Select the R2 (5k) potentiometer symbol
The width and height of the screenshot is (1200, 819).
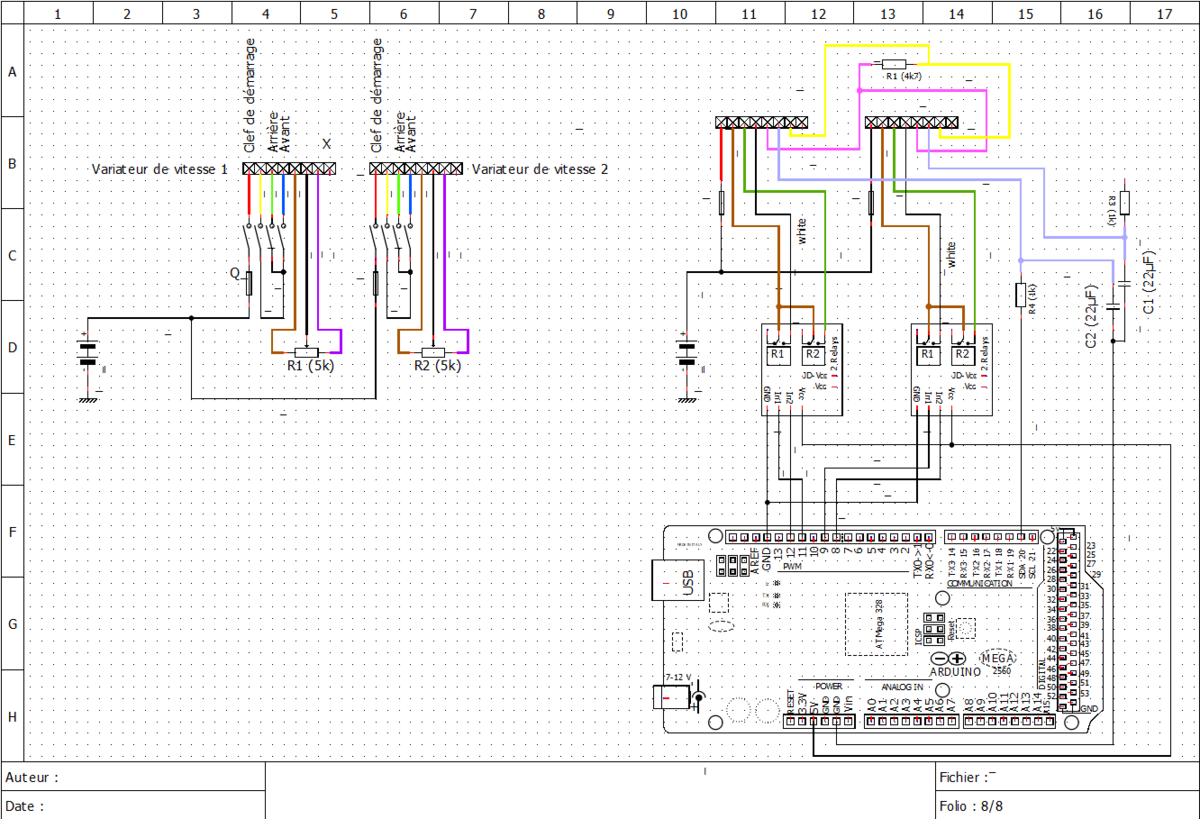[x=433, y=352]
